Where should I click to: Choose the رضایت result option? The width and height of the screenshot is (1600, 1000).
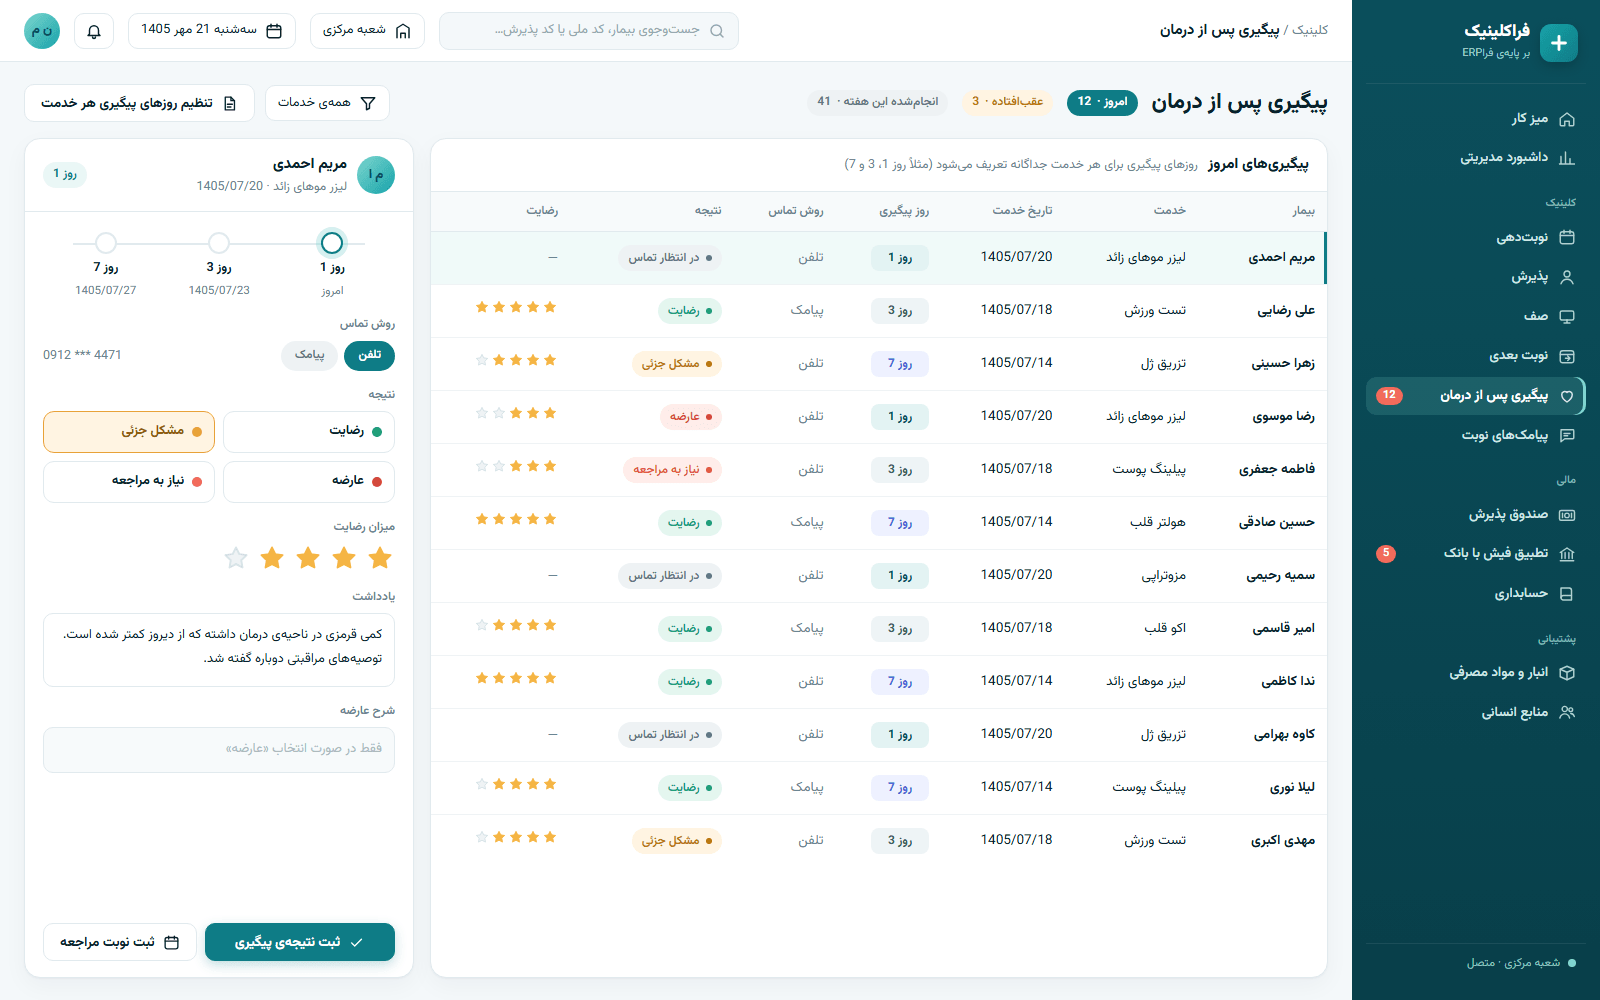309,432
